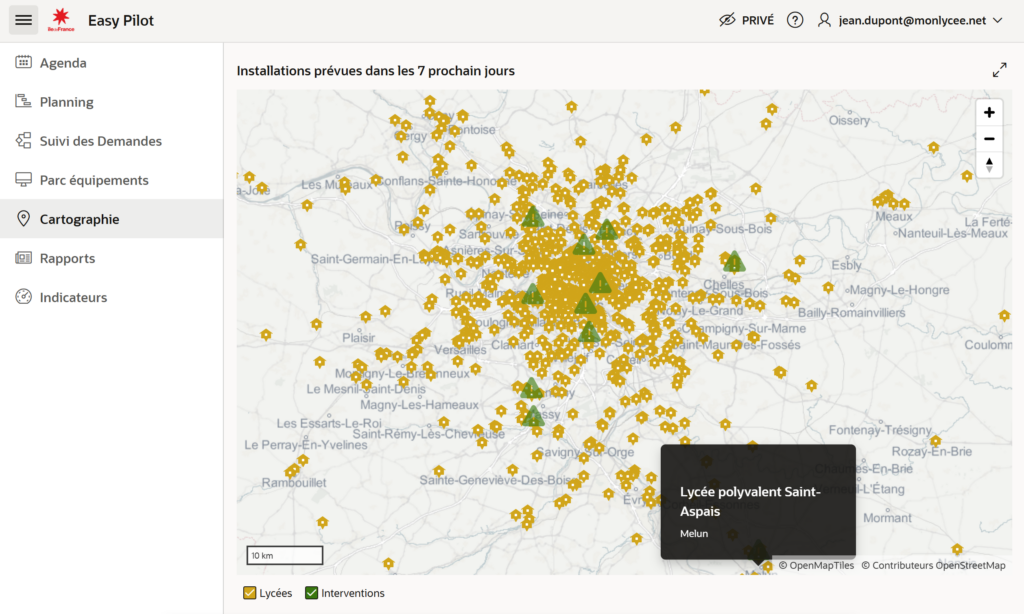This screenshot has width=1024, height=614.
Task: Click the Easy Pilot application title
Action: (x=121, y=20)
